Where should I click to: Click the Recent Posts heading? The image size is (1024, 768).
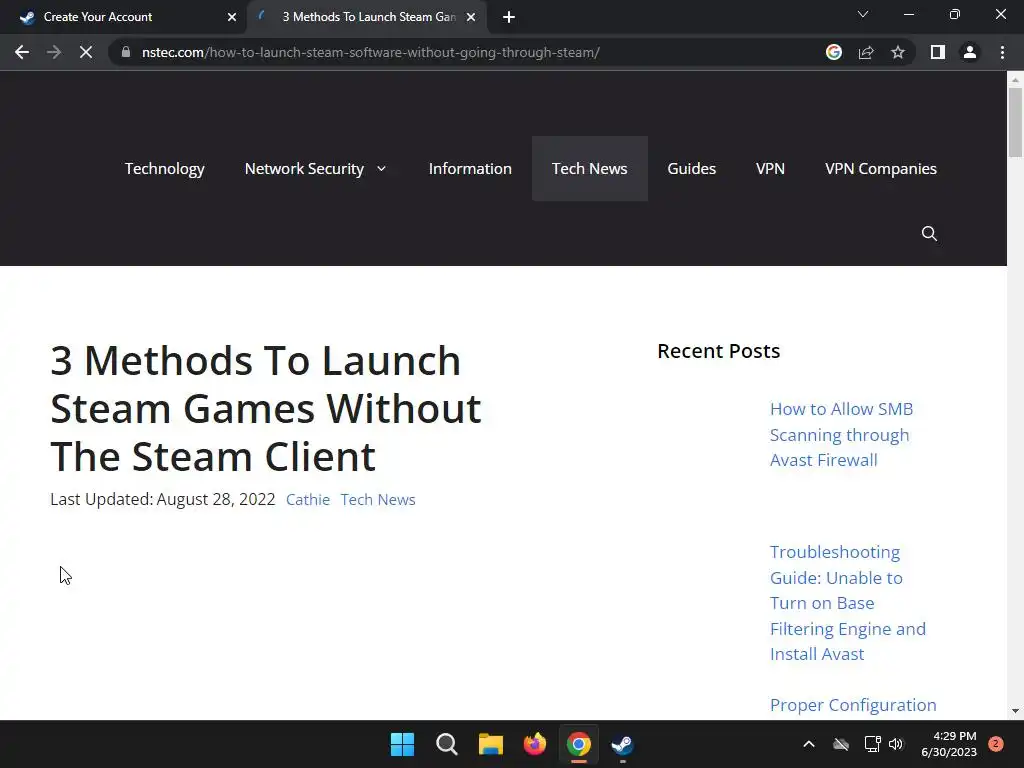(718, 351)
